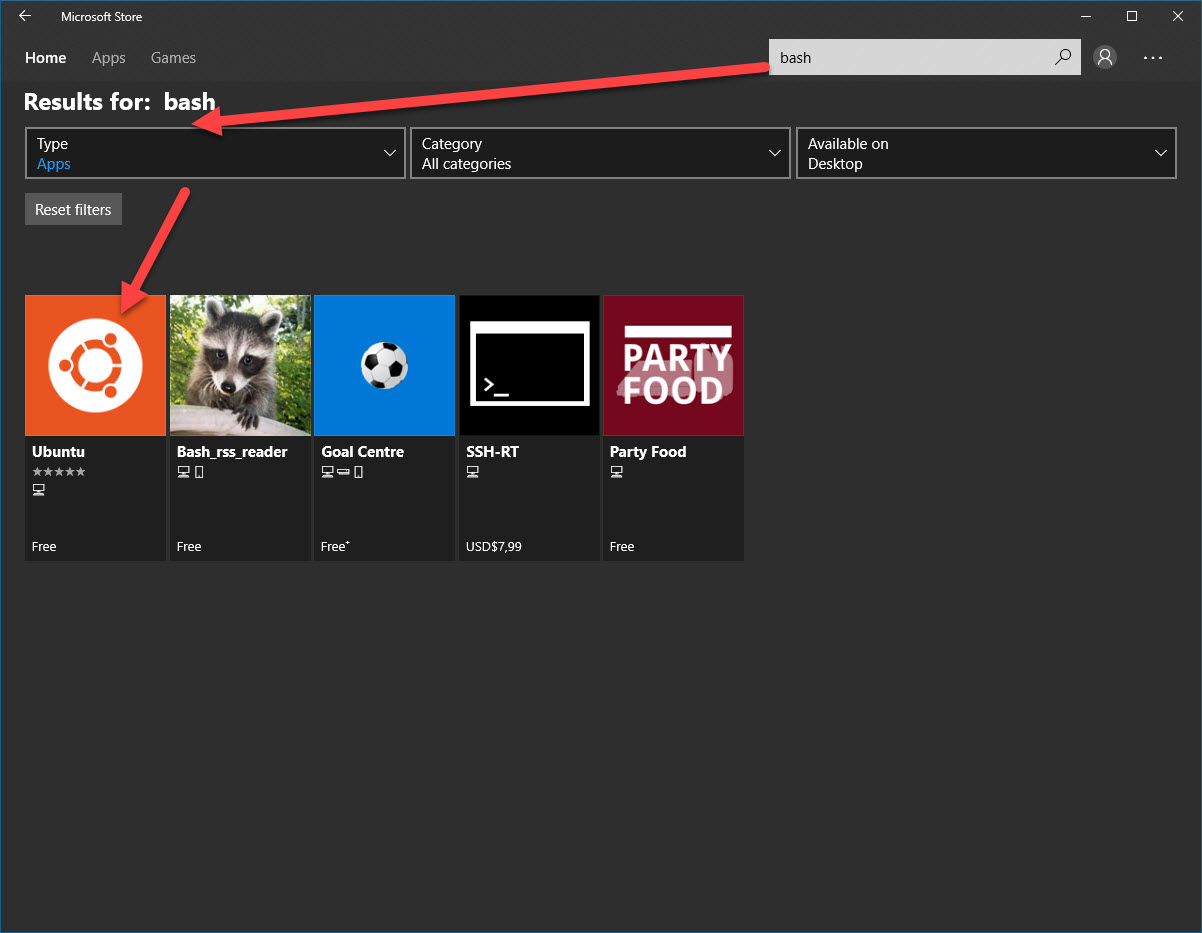Click the back arrow in title bar

25,16
